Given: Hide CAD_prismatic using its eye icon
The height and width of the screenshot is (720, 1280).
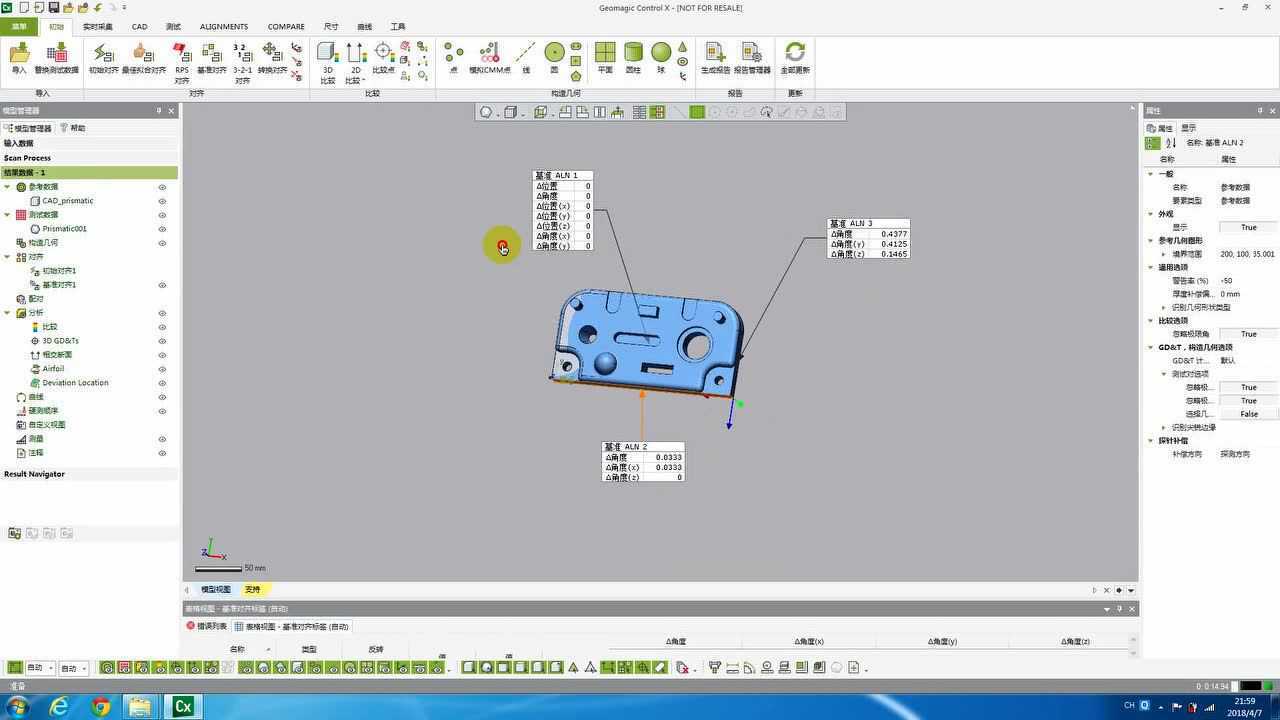Looking at the screenshot, I should [162, 201].
